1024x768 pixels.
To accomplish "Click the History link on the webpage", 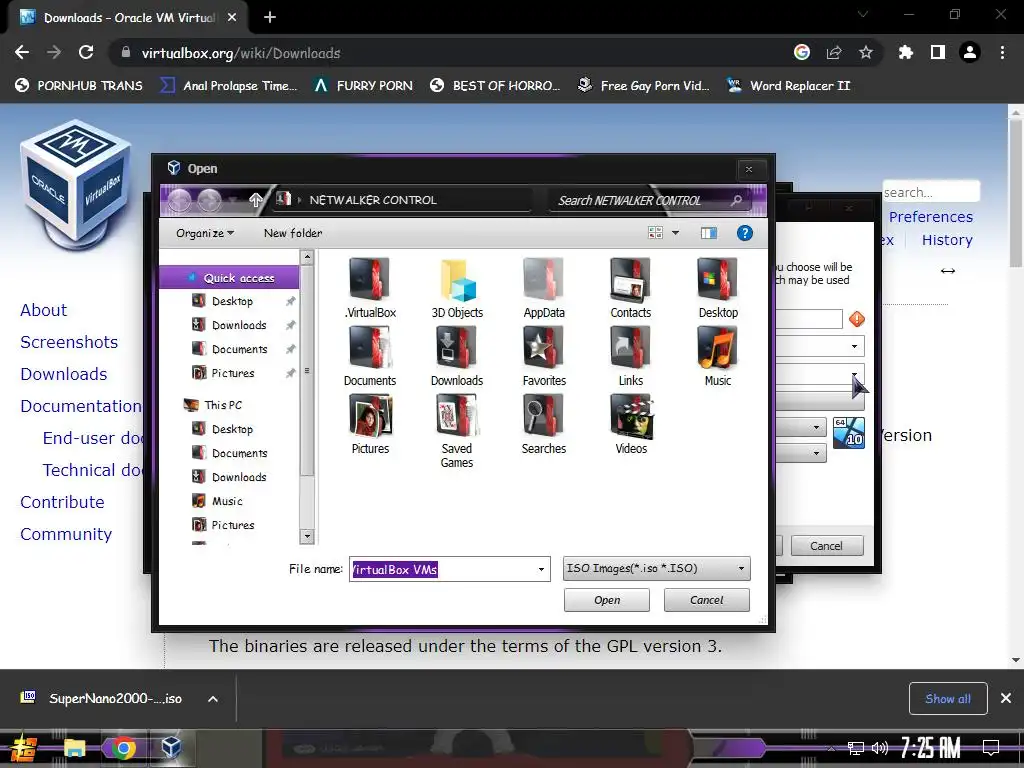I will [x=947, y=240].
